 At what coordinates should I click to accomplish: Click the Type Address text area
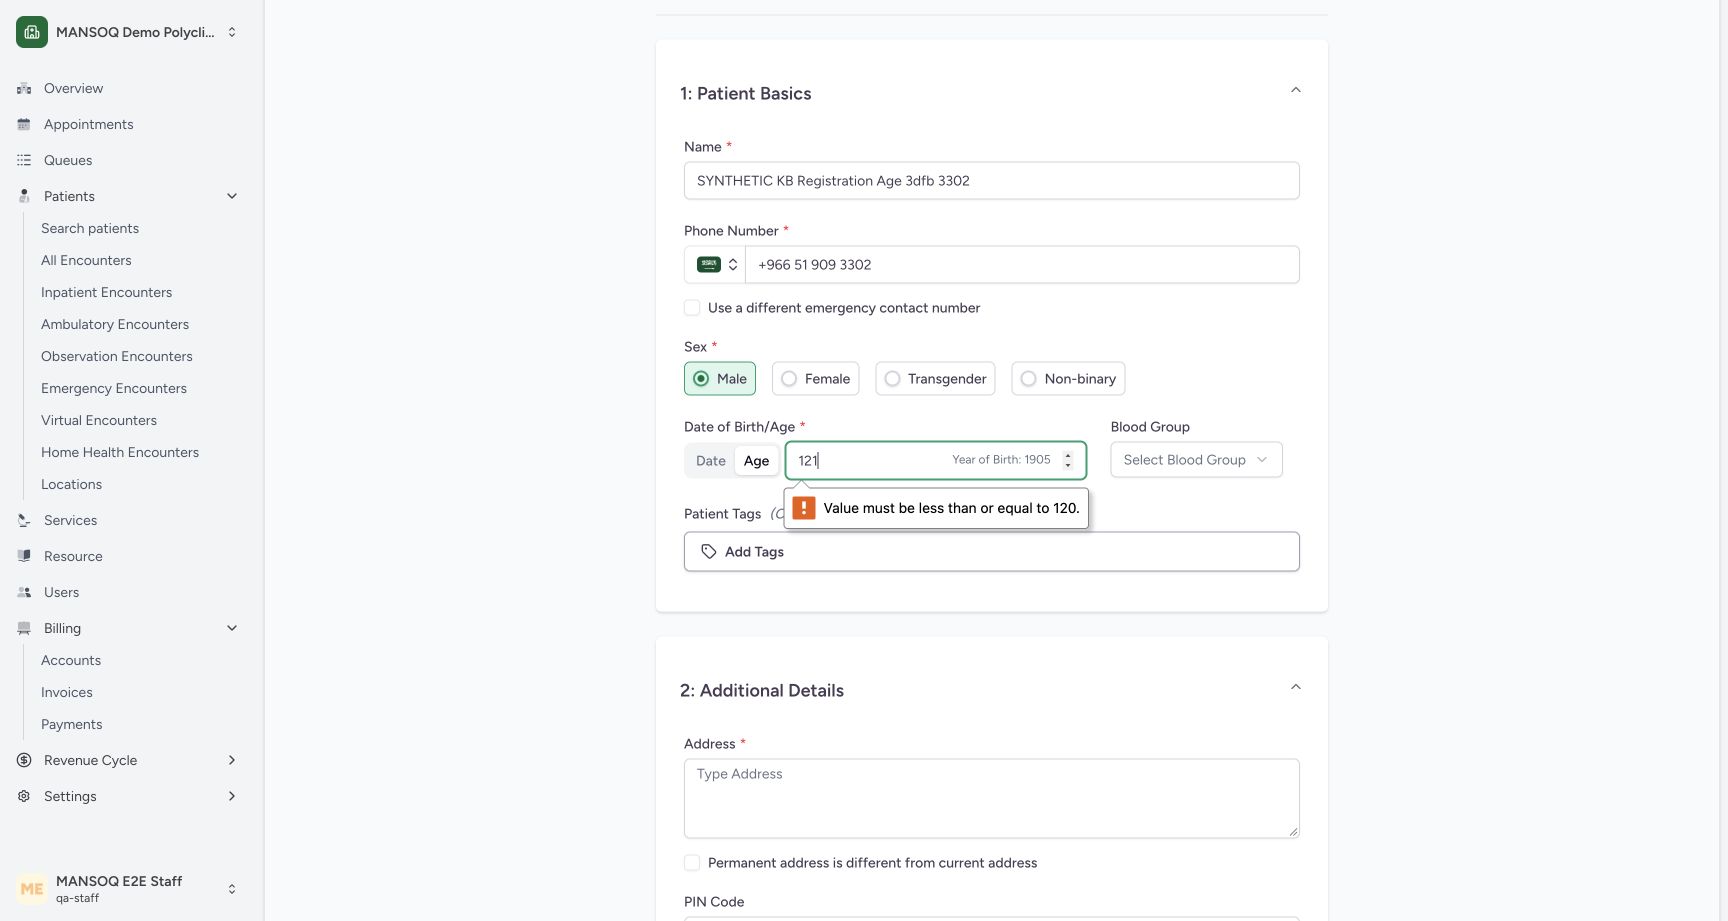coord(992,798)
